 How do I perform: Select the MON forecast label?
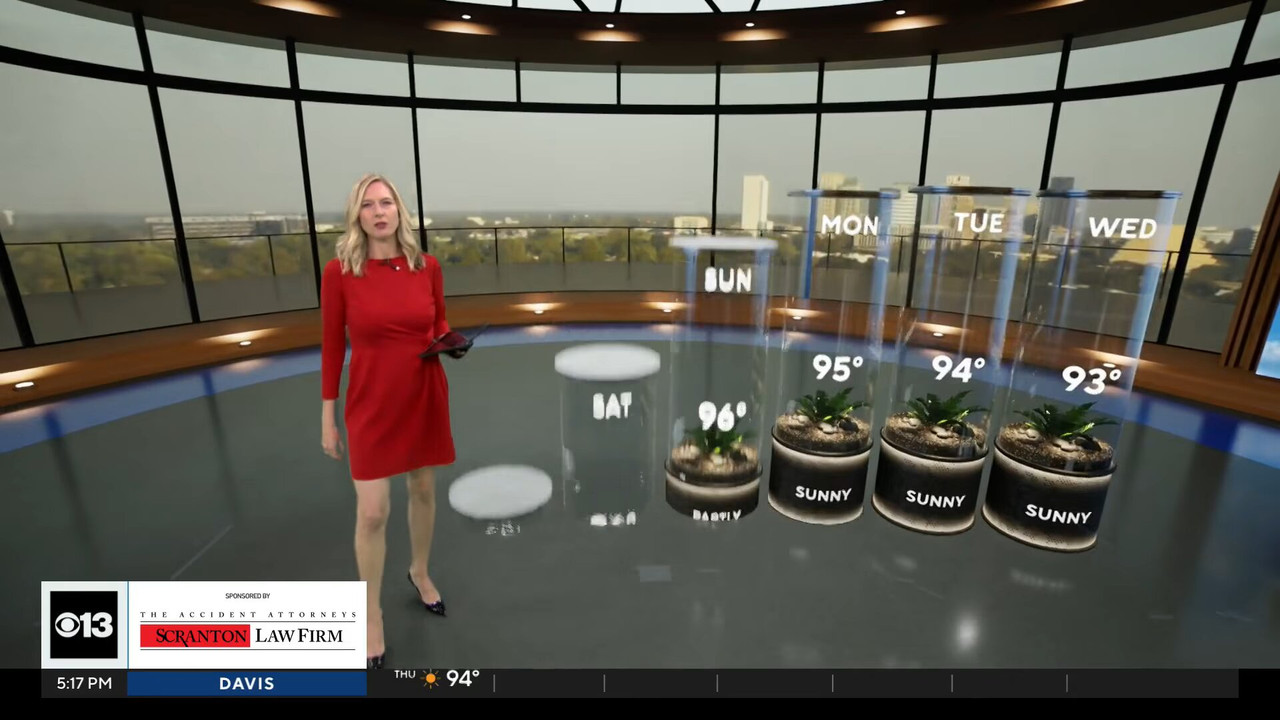[850, 225]
